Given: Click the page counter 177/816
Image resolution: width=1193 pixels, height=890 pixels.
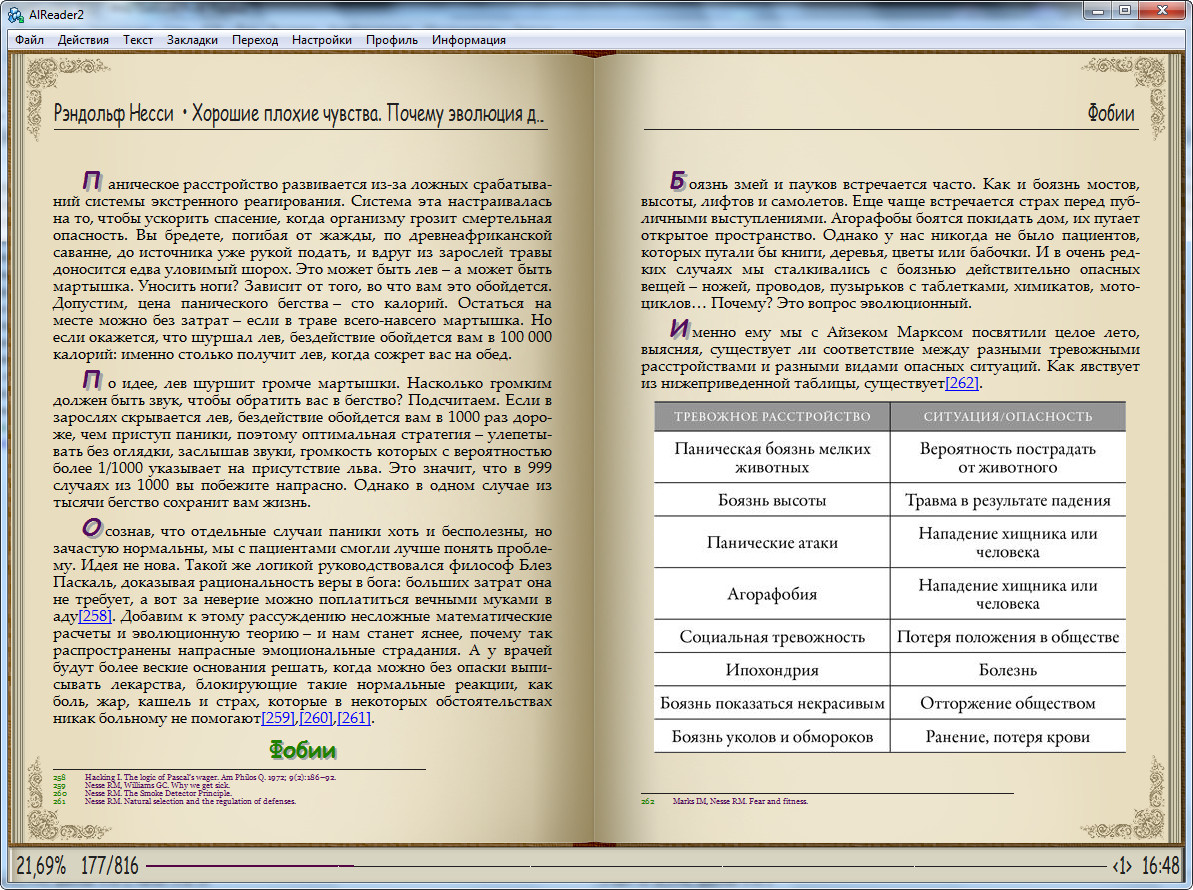Looking at the screenshot, I should pyautogui.click(x=110, y=866).
